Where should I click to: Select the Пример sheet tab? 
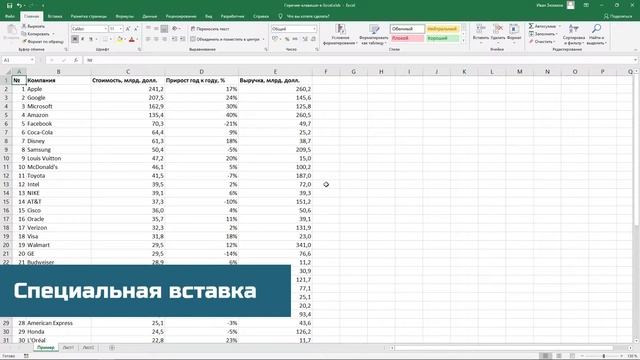click(x=45, y=347)
